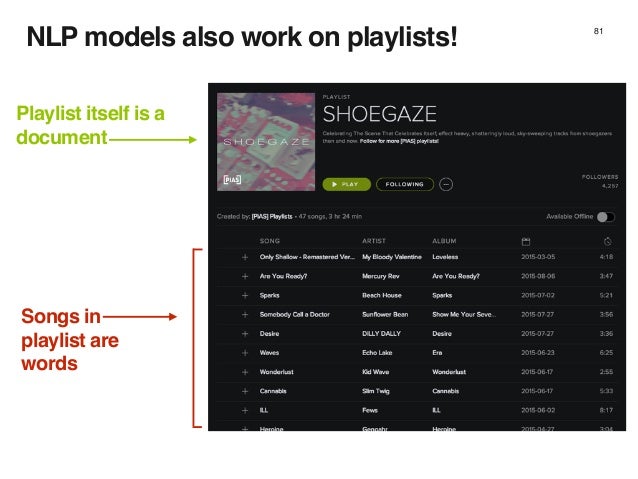Select song Only Shallow - Remastered Version
Viewport: 638px width, 479px height.
point(307,257)
